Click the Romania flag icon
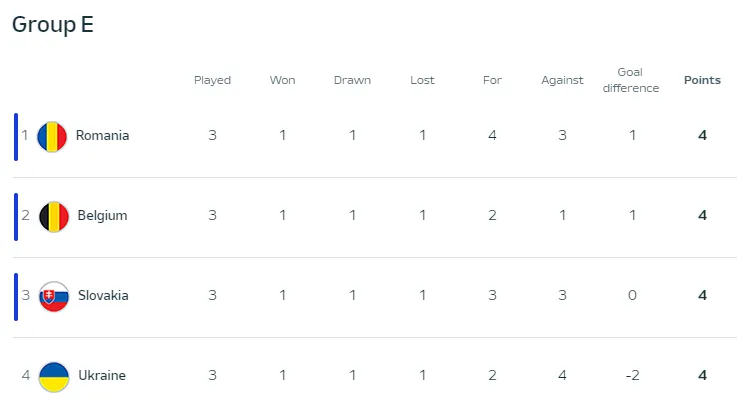This screenshot has width=737, height=417. pyautogui.click(x=52, y=136)
